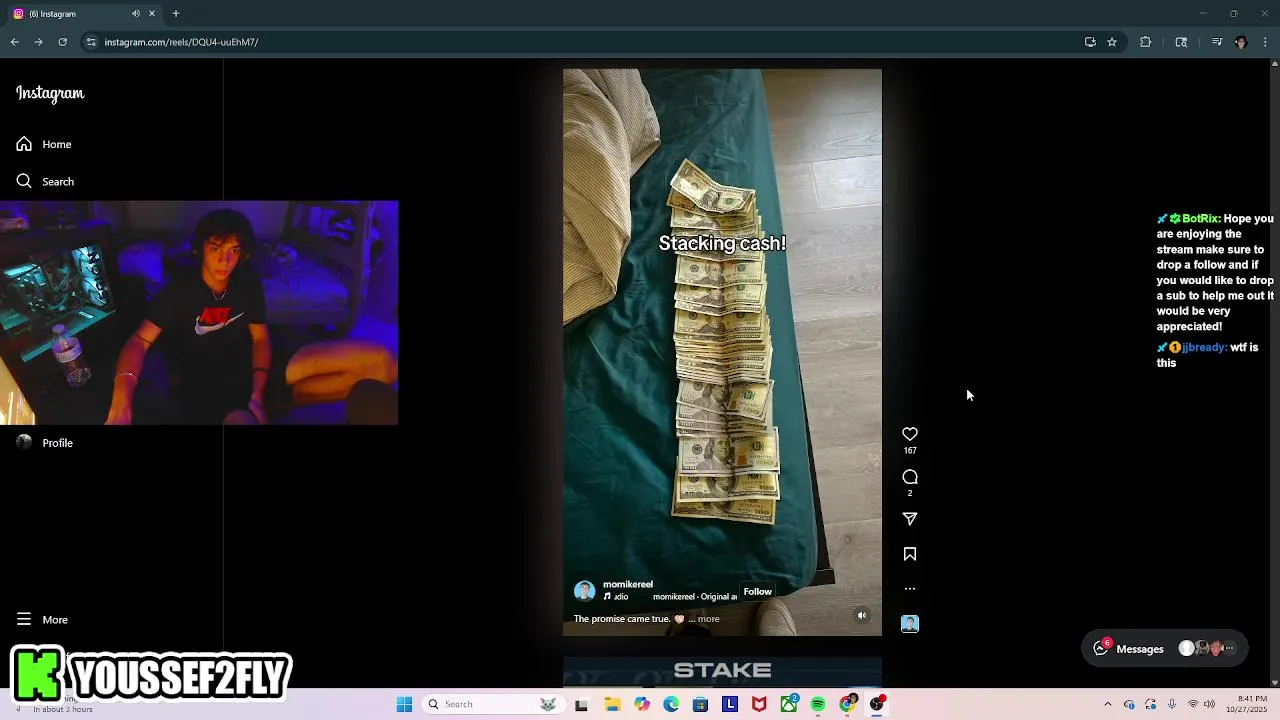The image size is (1280, 720).
Task: Follow the momikereel account
Action: point(758,591)
